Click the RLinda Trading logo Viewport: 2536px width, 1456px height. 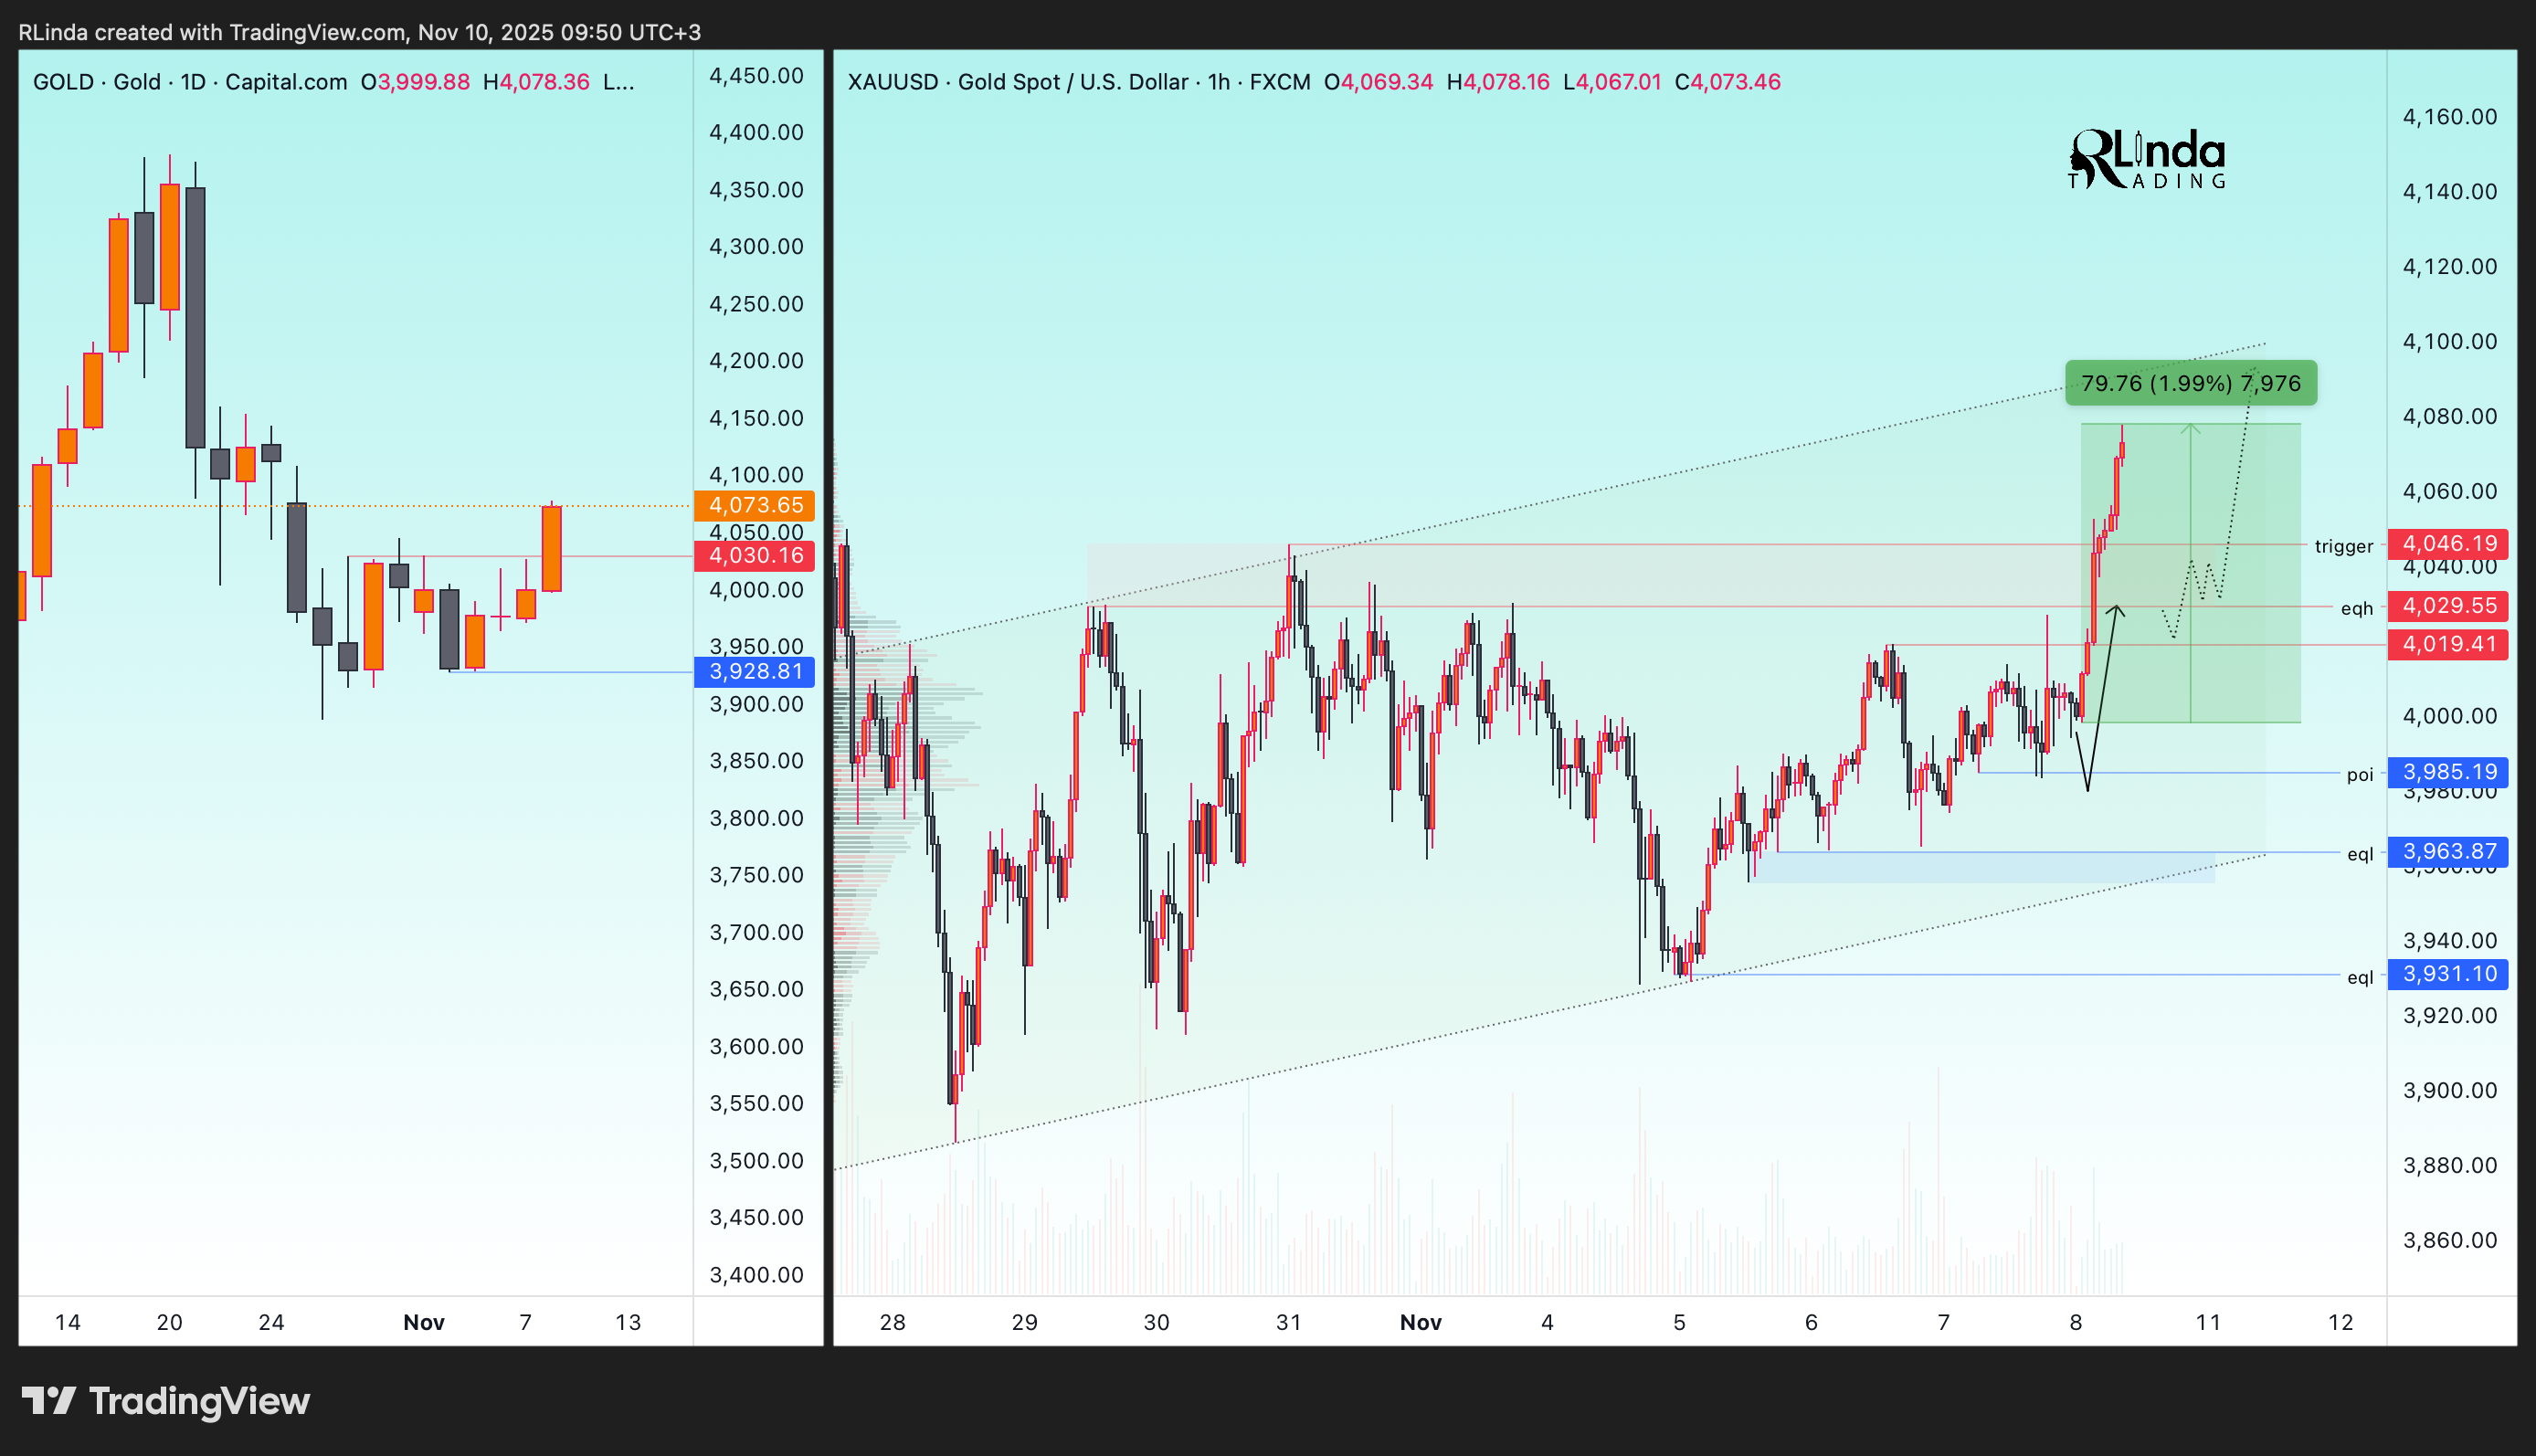coord(2146,160)
